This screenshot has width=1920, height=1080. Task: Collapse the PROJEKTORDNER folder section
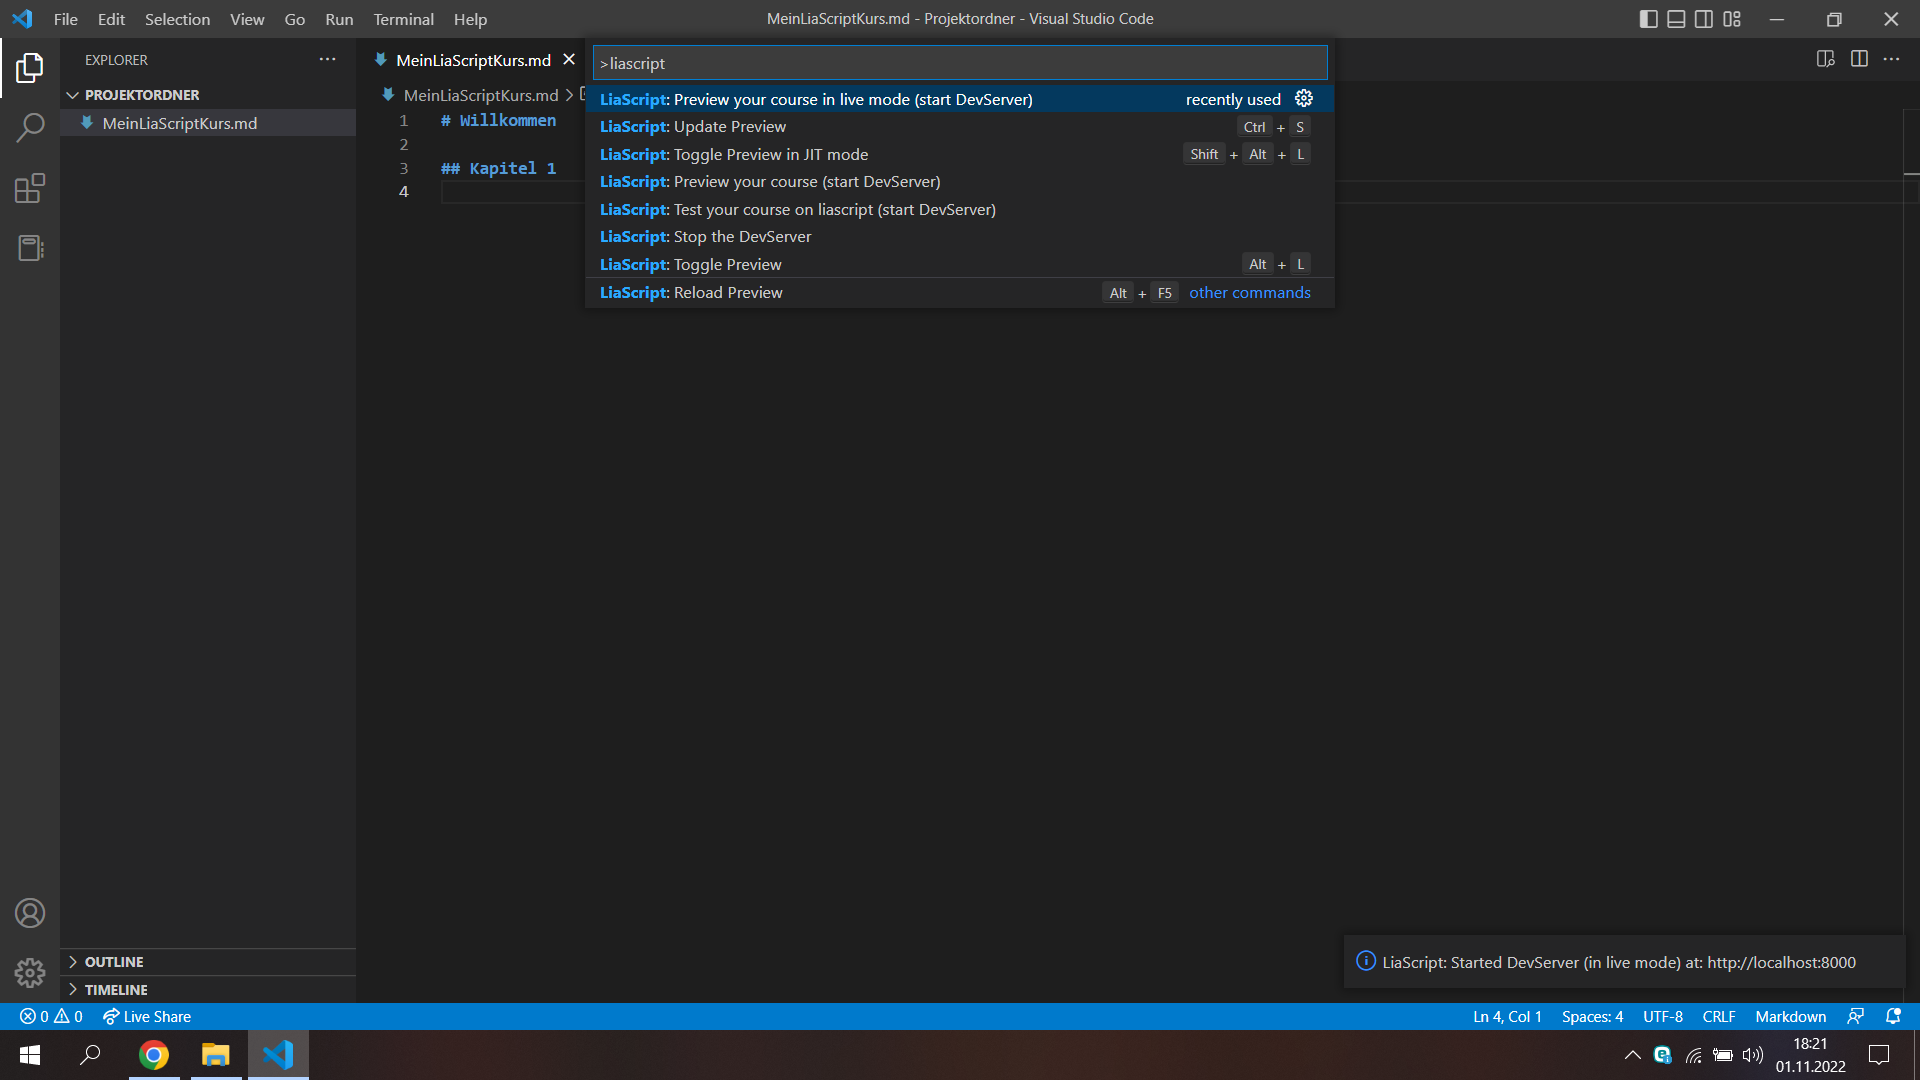(x=208, y=95)
